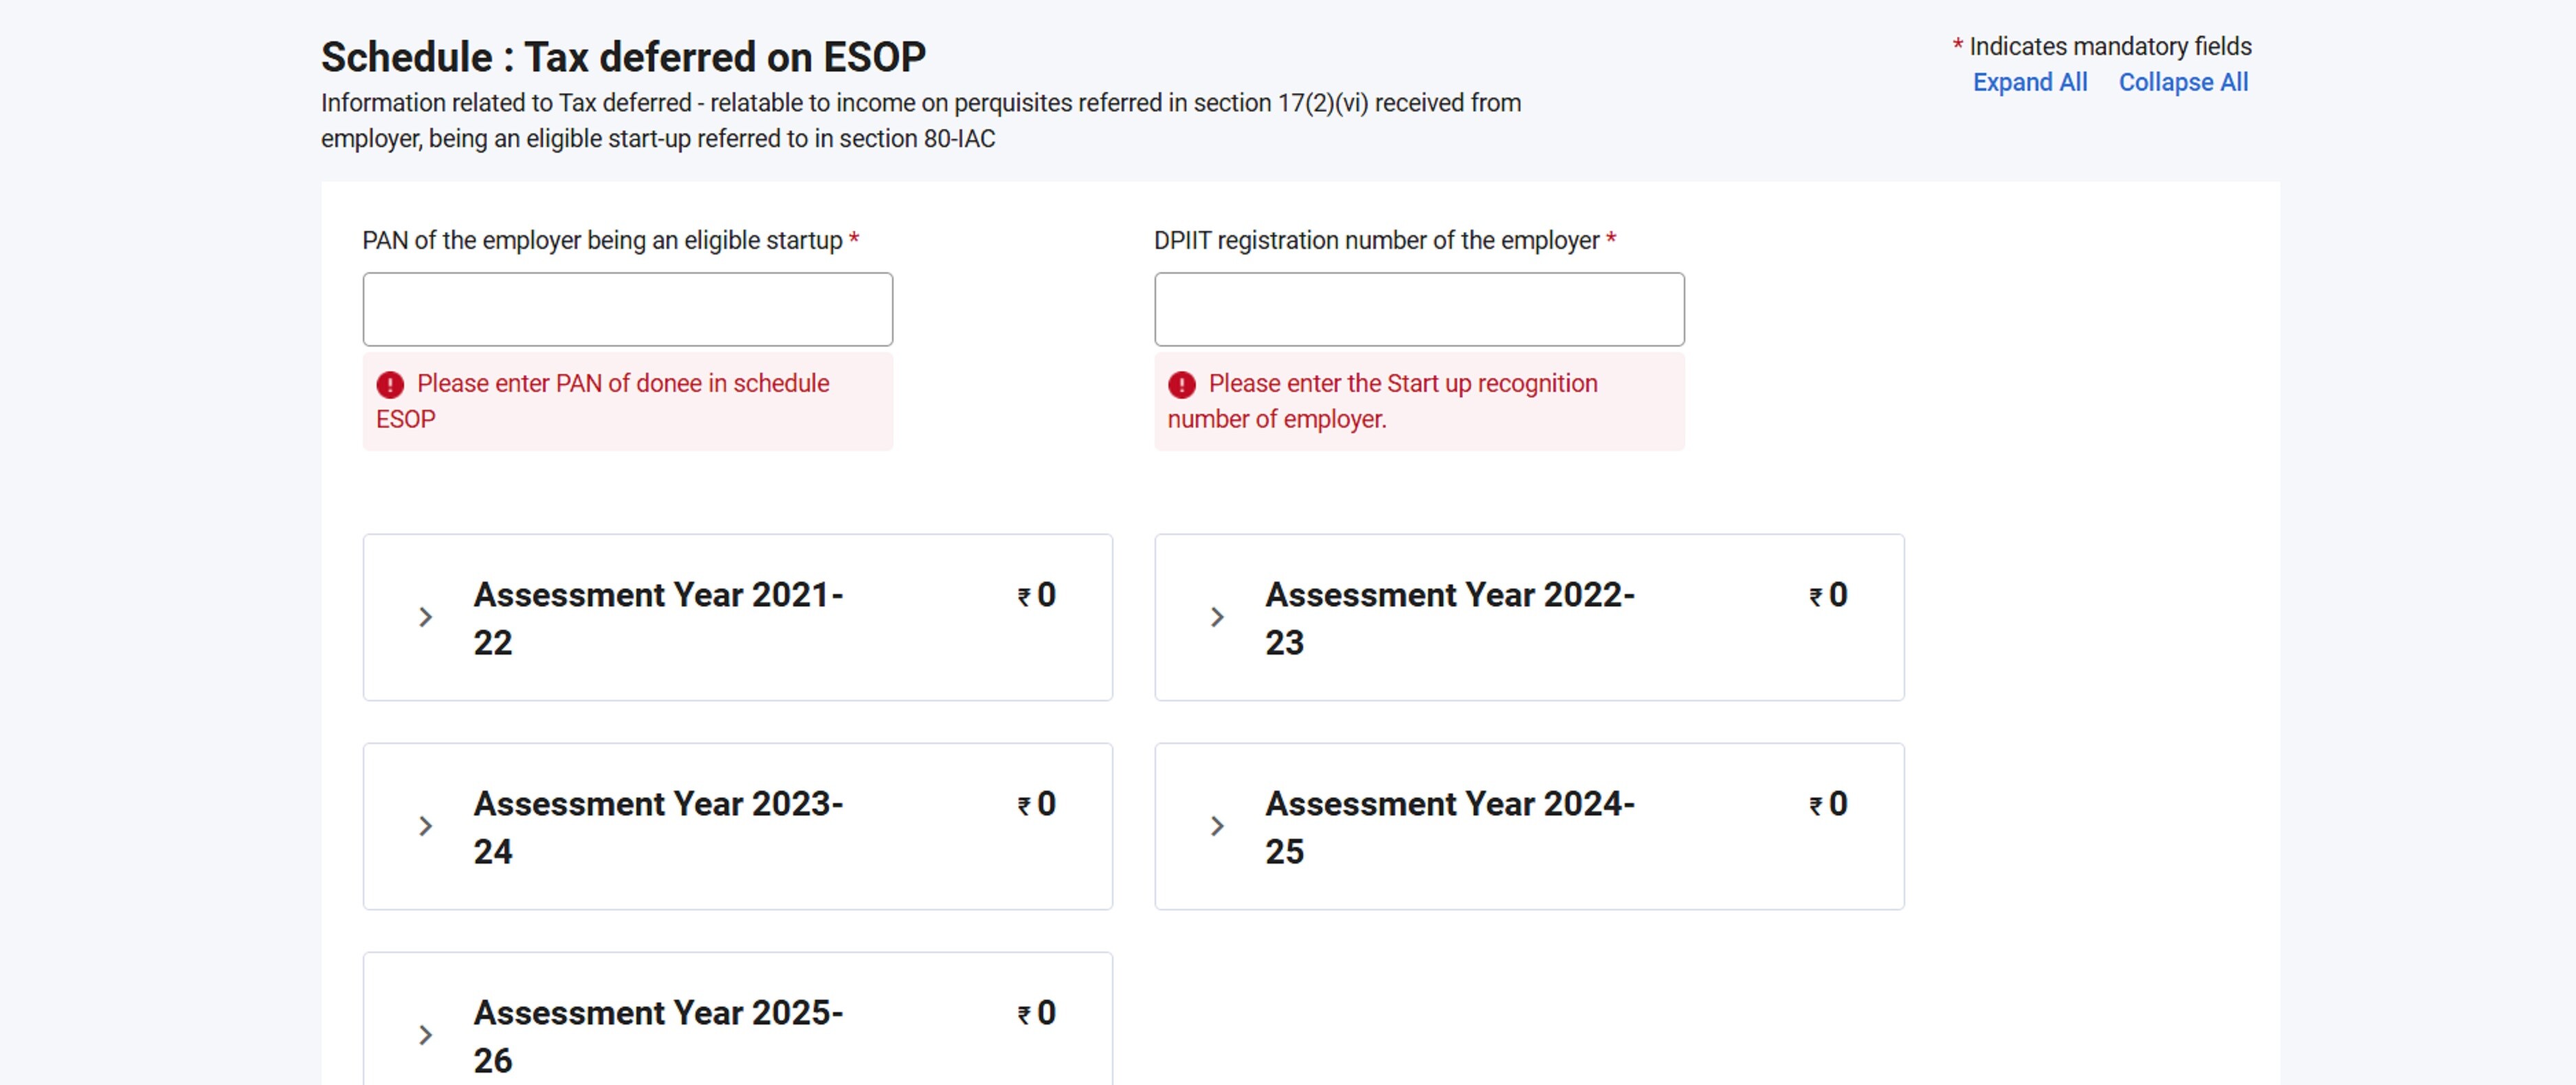The width and height of the screenshot is (2576, 1085).
Task: Click rupee amount in 2022-23 card
Action: click(1828, 595)
